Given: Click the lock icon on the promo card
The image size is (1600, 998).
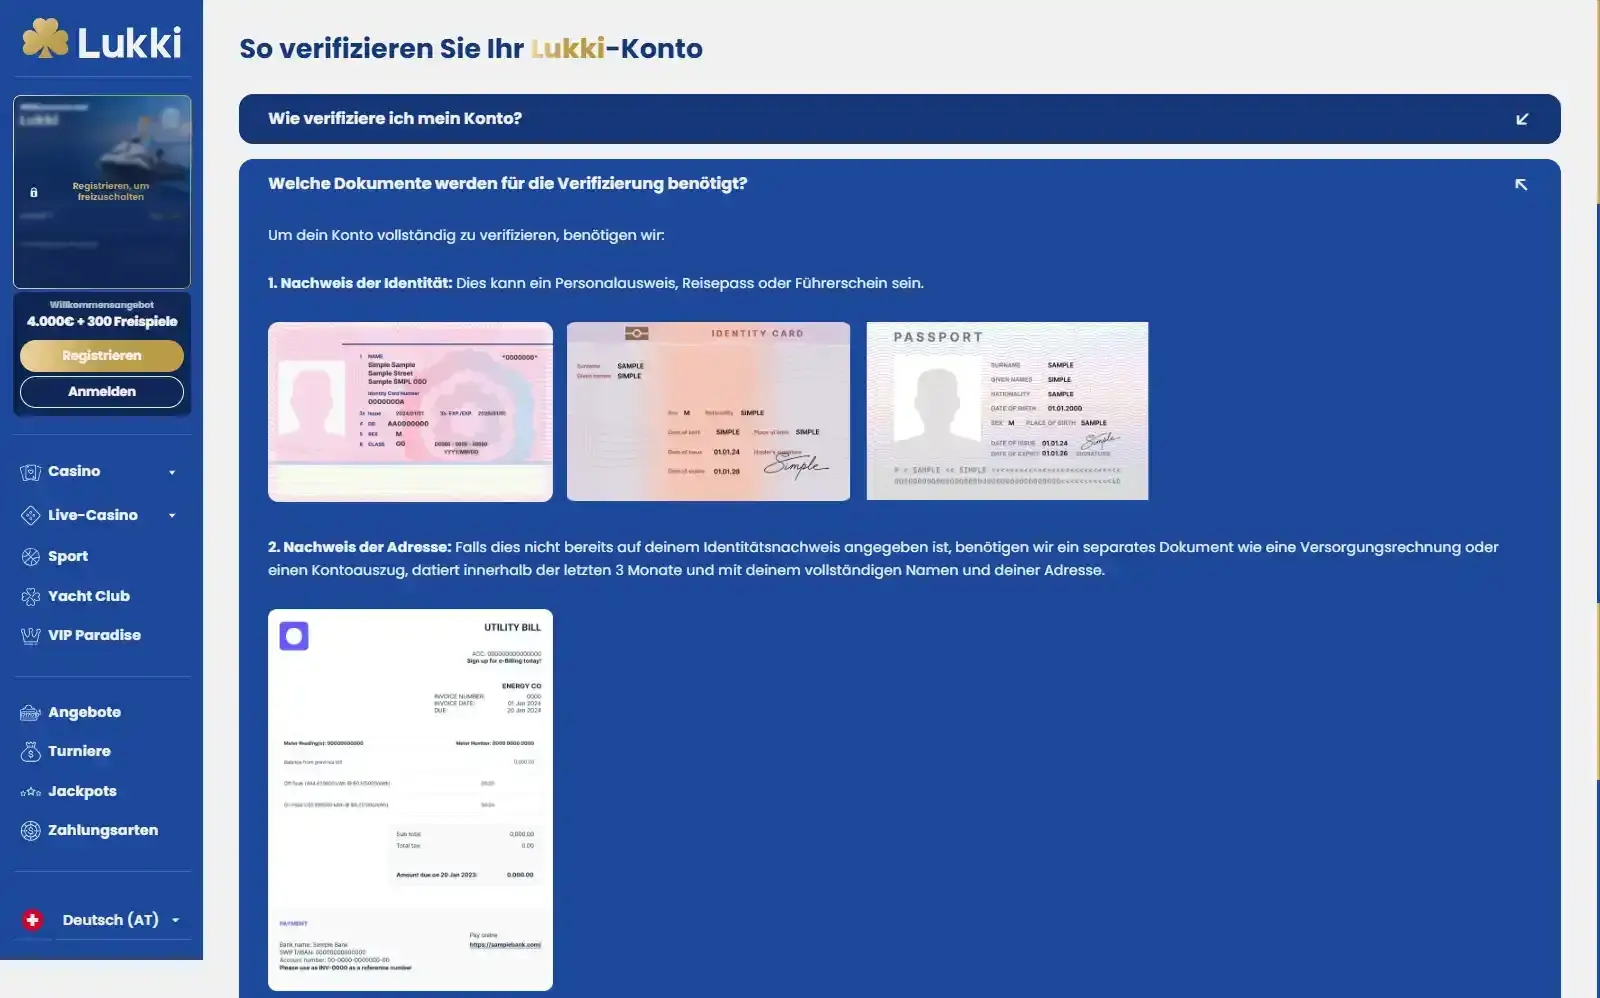Looking at the screenshot, I should tap(34, 192).
